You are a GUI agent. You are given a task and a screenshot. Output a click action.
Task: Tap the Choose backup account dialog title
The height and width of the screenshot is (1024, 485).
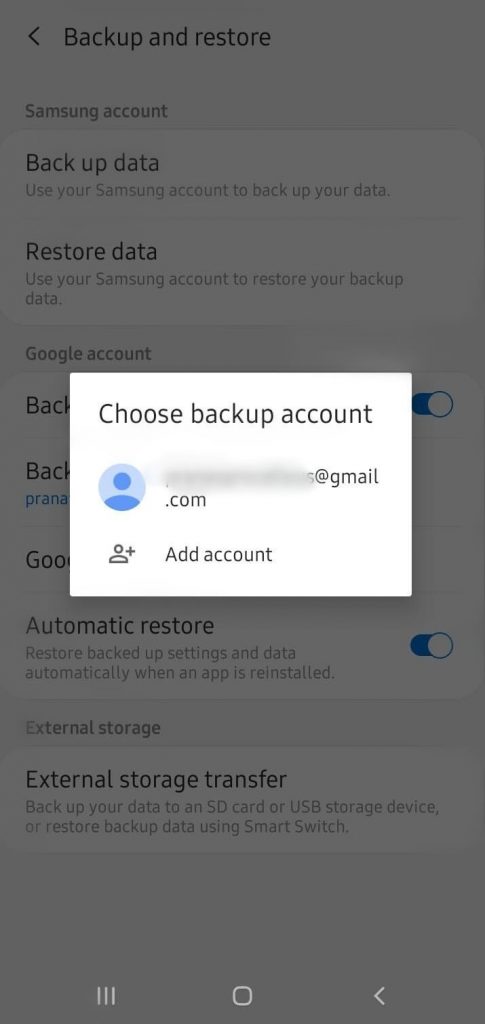tap(235, 413)
